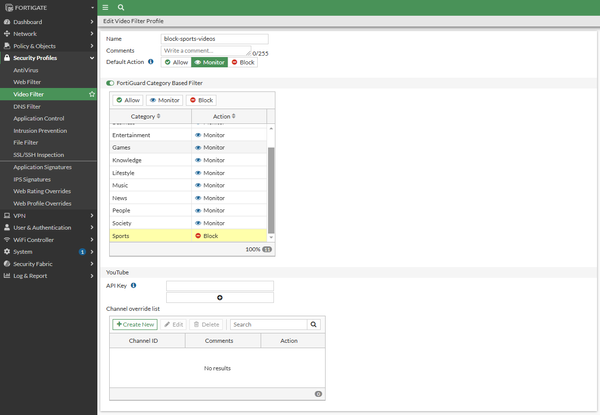Click Block action on Sports row
Image resolution: width=600 pixels, height=415 pixels.
pyautogui.click(x=207, y=236)
